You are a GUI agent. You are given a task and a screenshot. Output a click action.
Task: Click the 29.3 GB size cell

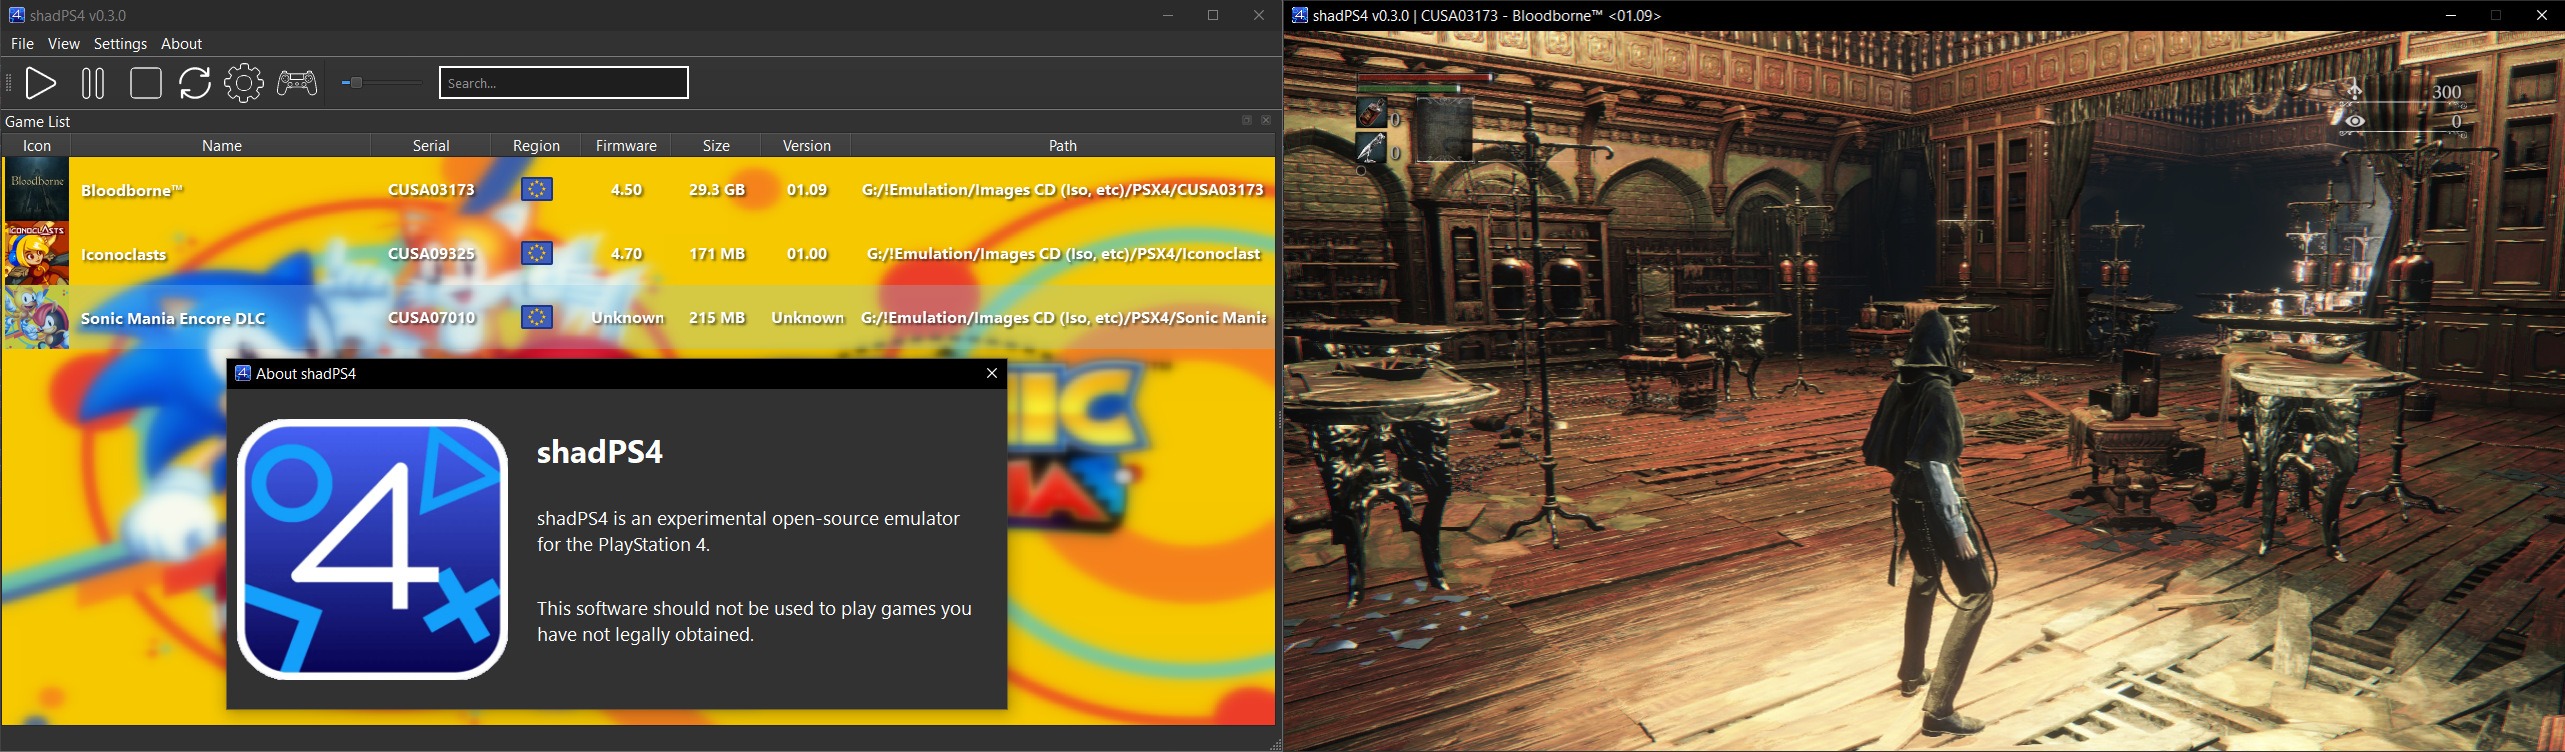(717, 189)
